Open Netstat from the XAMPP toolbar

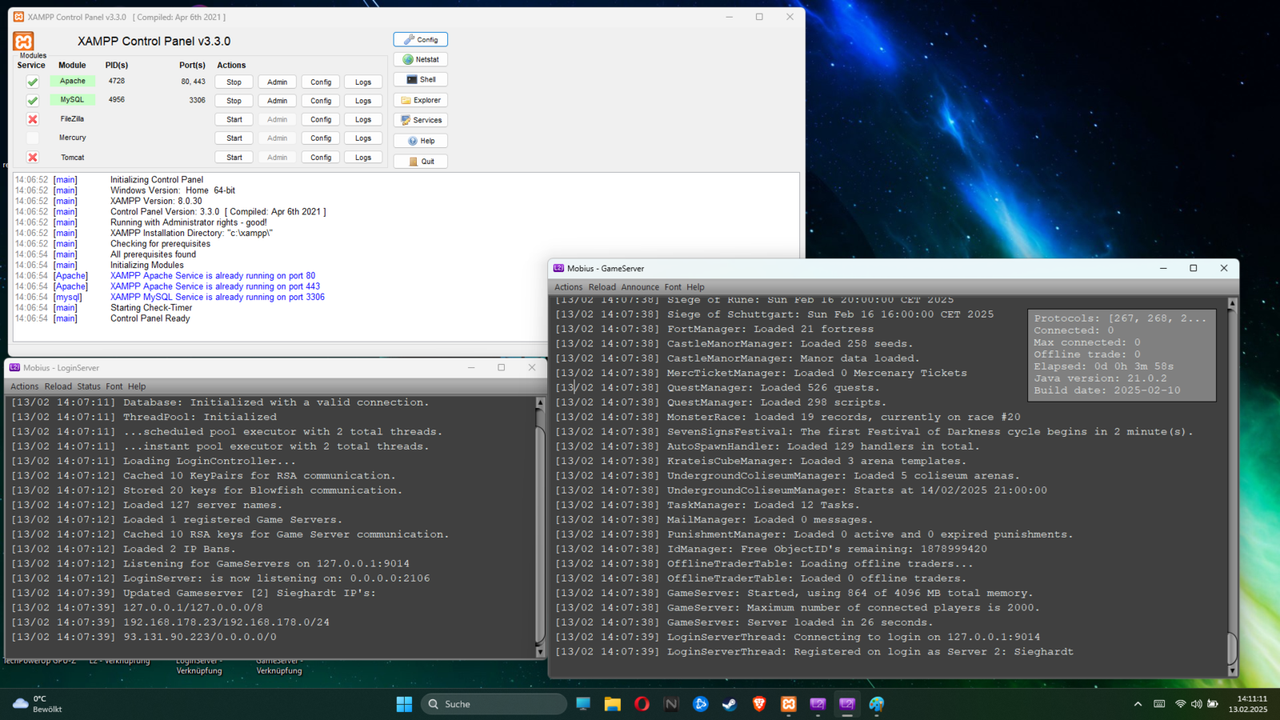[420, 59]
